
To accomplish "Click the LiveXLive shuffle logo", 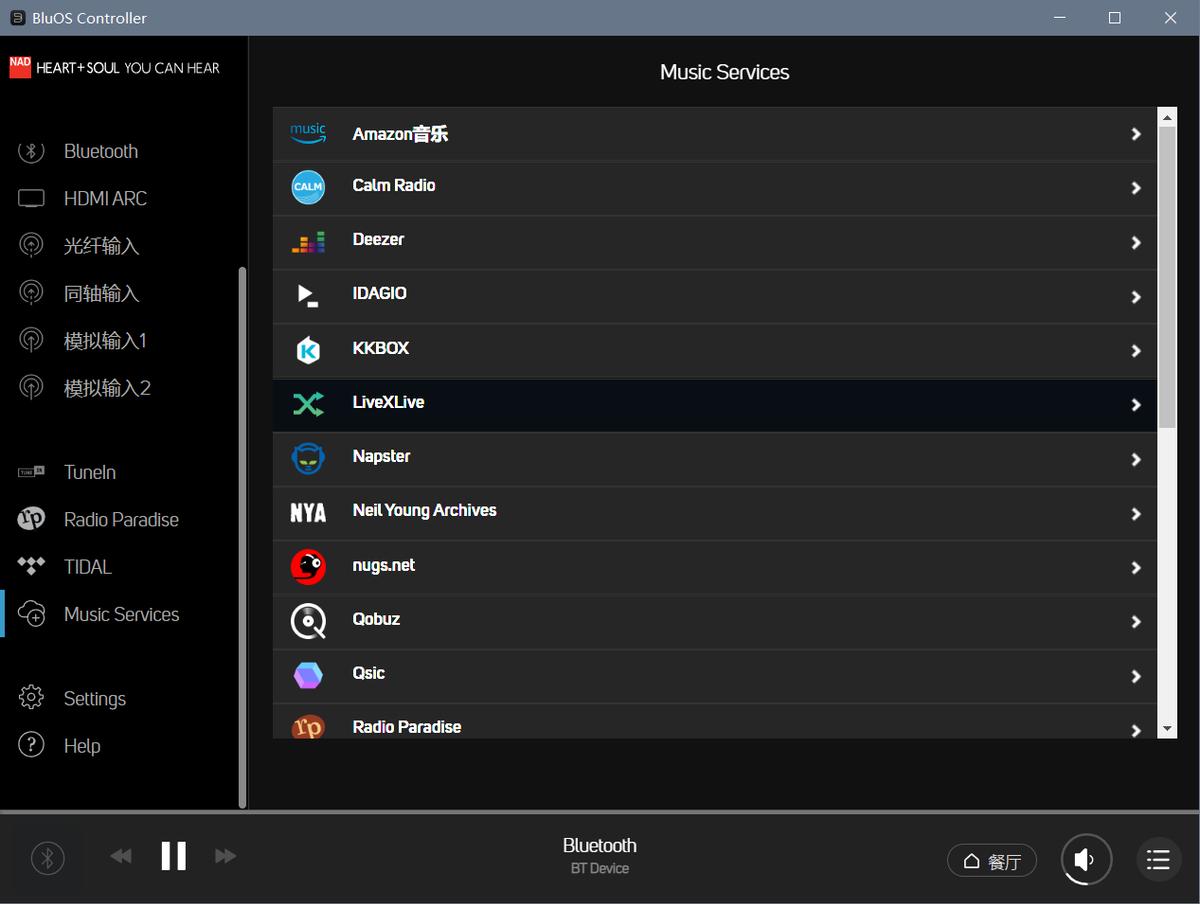I will 308,404.
